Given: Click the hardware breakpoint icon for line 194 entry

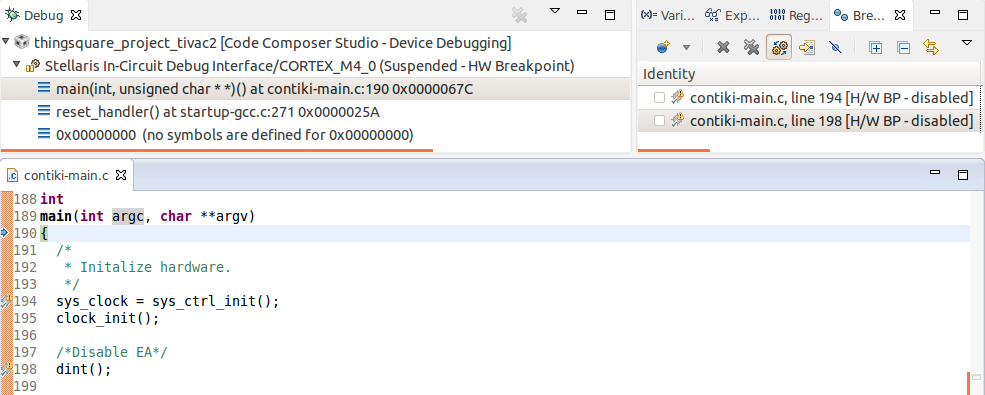Looking at the screenshot, I should (677, 97).
